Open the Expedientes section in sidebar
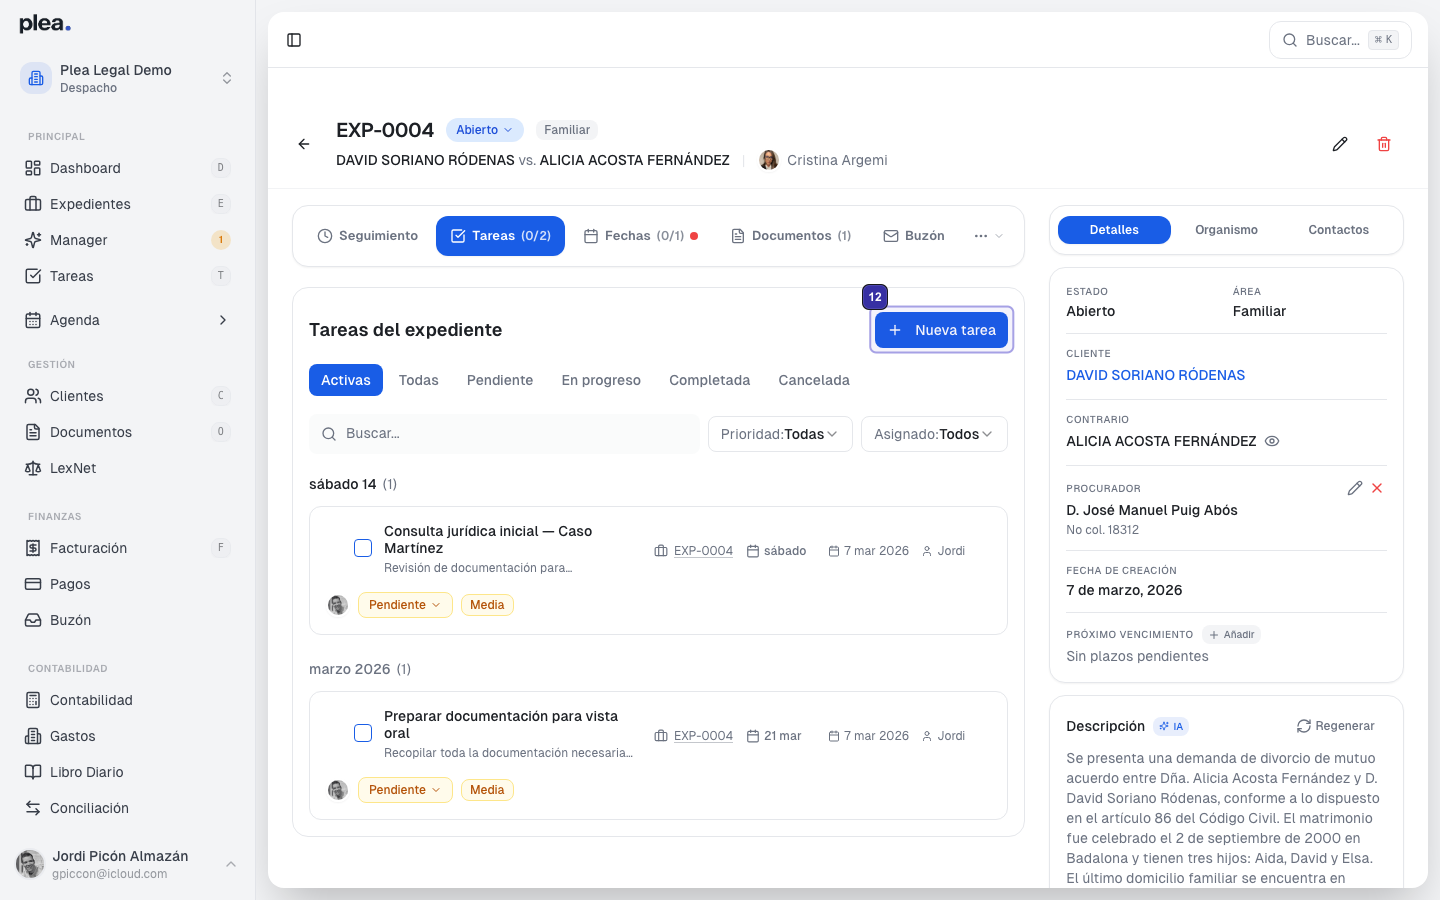1440x900 pixels. [x=90, y=204]
